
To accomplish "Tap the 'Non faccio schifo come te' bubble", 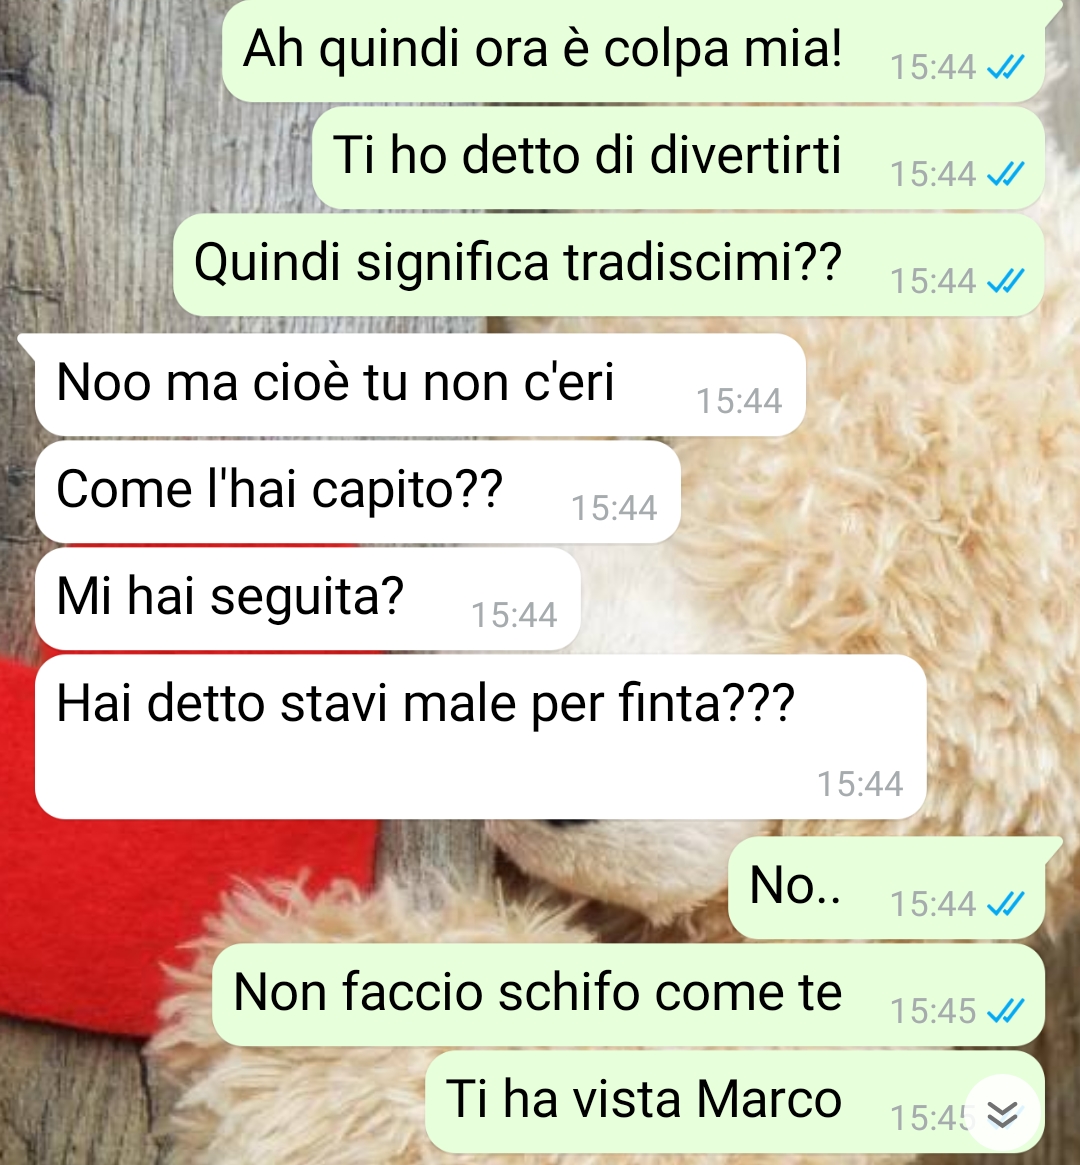I will click(x=629, y=995).
